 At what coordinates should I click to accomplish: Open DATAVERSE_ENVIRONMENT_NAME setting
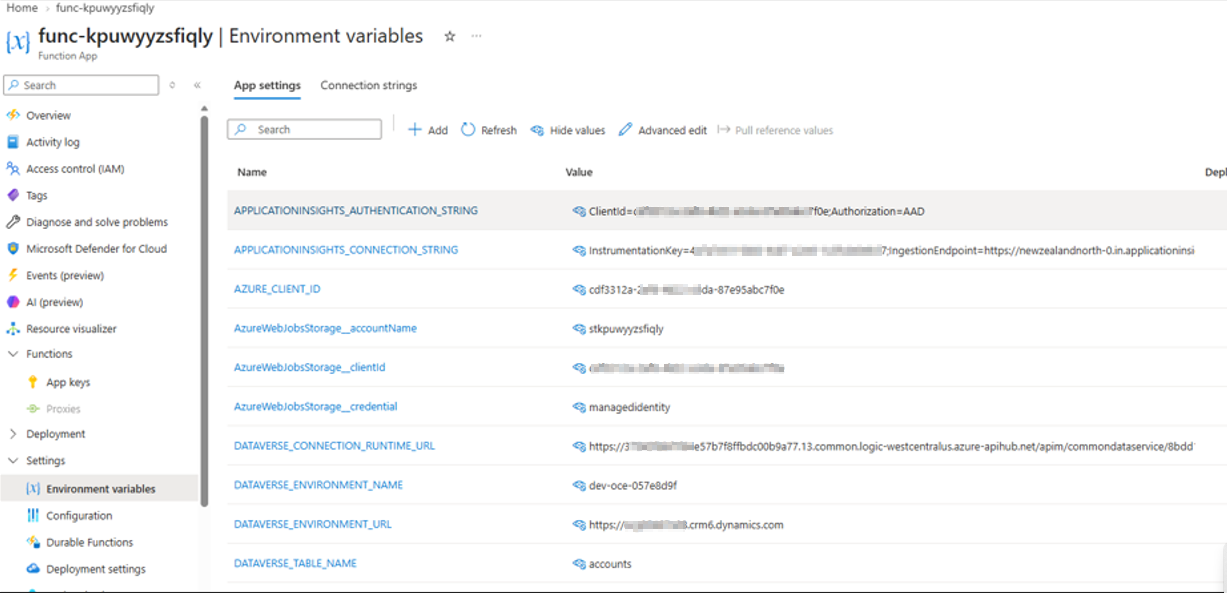(x=318, y=485)
